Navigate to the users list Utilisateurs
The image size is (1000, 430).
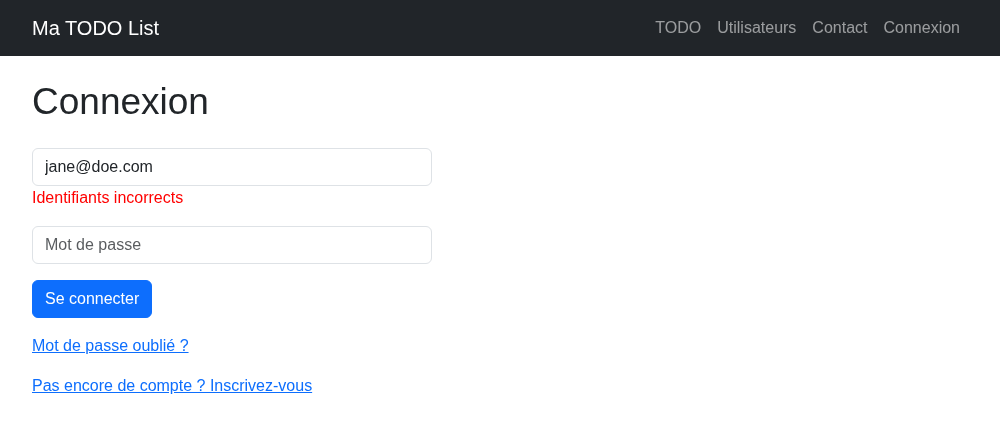(756, 27)
